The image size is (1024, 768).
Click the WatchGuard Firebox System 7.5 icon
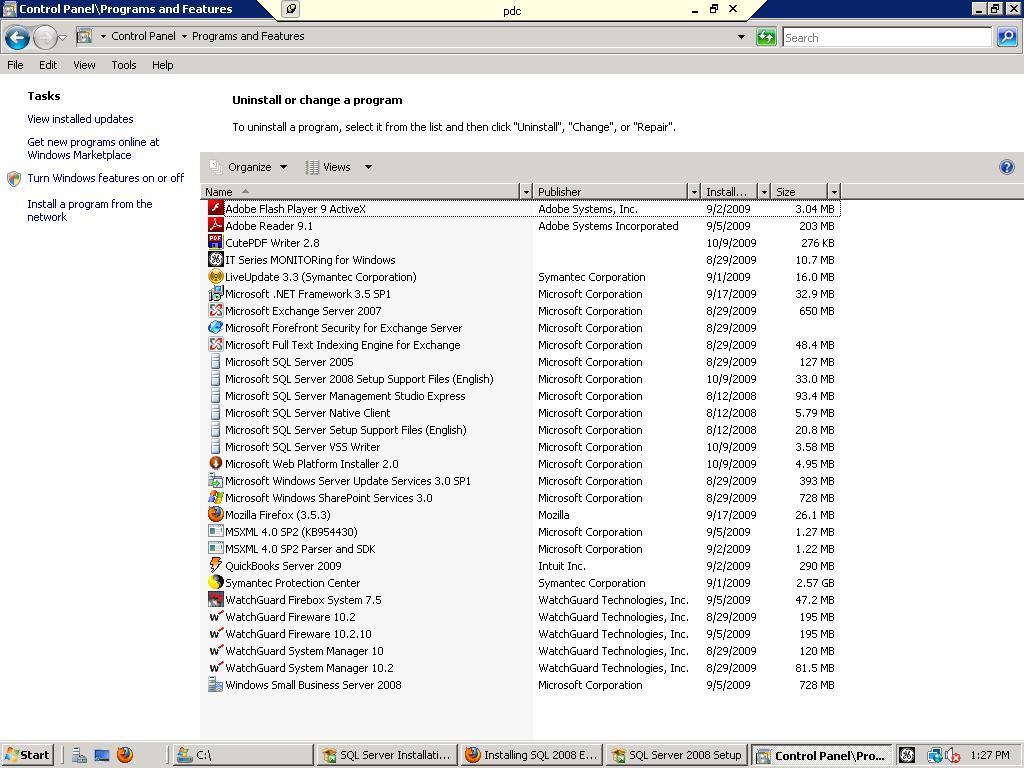point(216,599)
